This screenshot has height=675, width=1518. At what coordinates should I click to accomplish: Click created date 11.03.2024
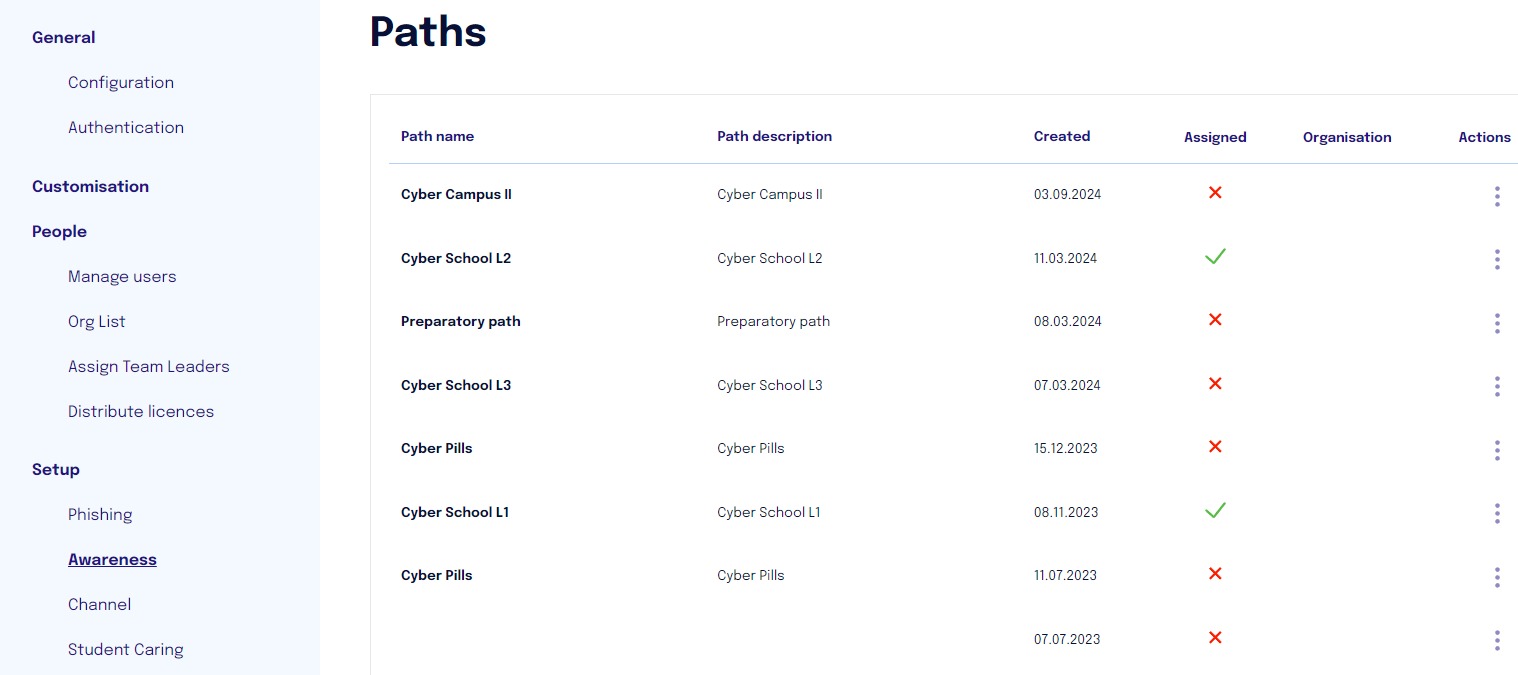pyautogui.click(x=1065, y=258)
